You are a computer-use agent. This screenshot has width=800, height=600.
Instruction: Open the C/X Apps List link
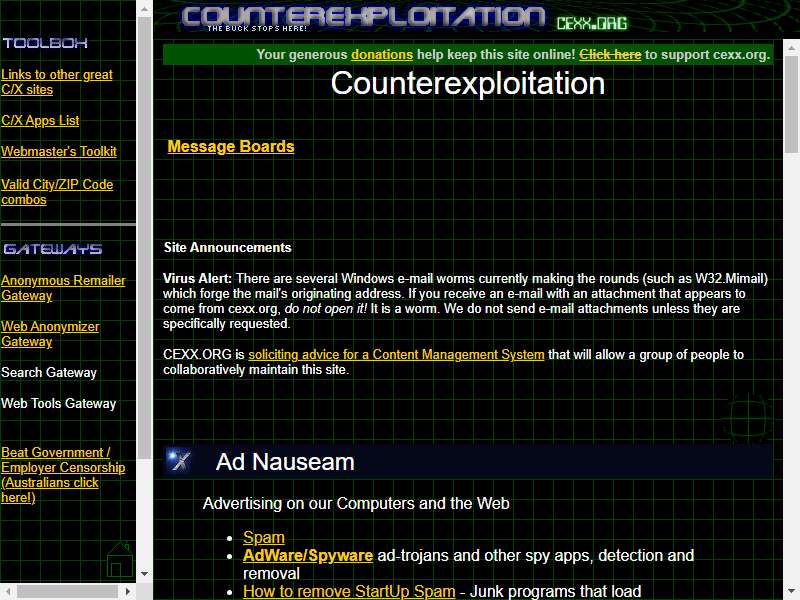pyautogui.click(x=40, y=120)
